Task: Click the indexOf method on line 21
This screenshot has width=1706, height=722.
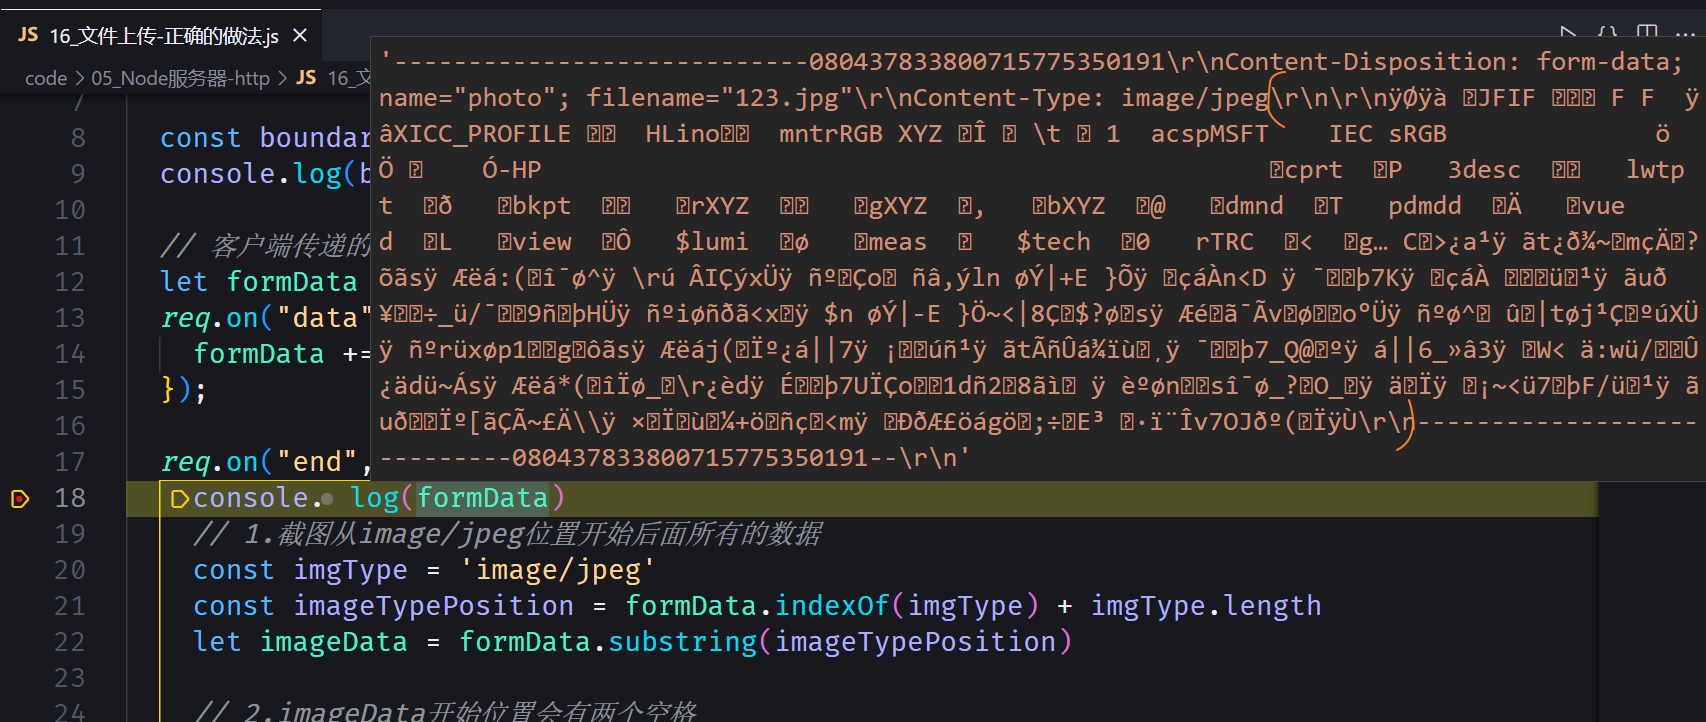Action: click(x=832, y=606)
